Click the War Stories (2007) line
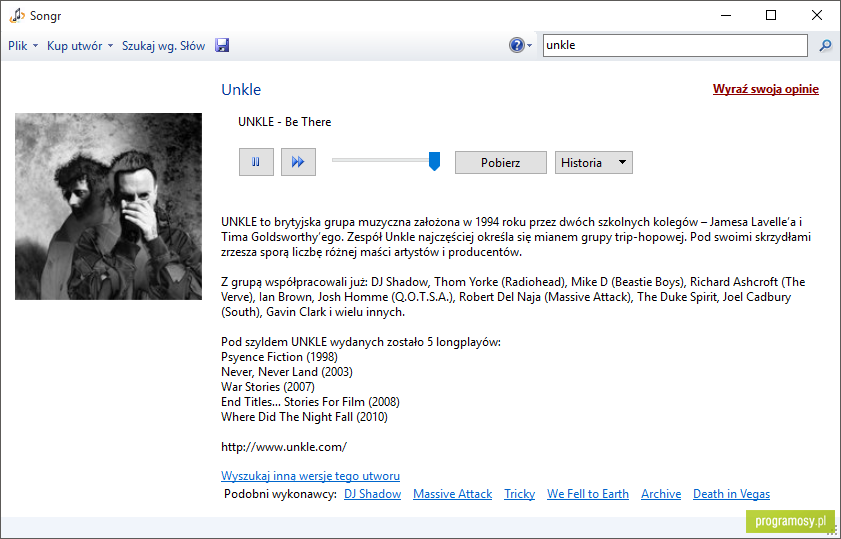Screen dimensions: 841x539 click(x=268, y=387)
